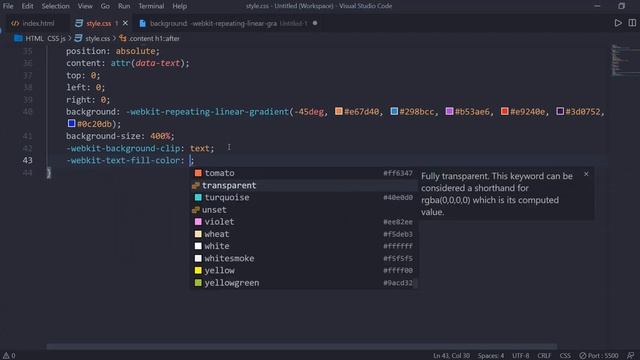Select turquoise from autocomplete list
The height and width of the screenshot is (360, 640).
(x=304, y=198)
